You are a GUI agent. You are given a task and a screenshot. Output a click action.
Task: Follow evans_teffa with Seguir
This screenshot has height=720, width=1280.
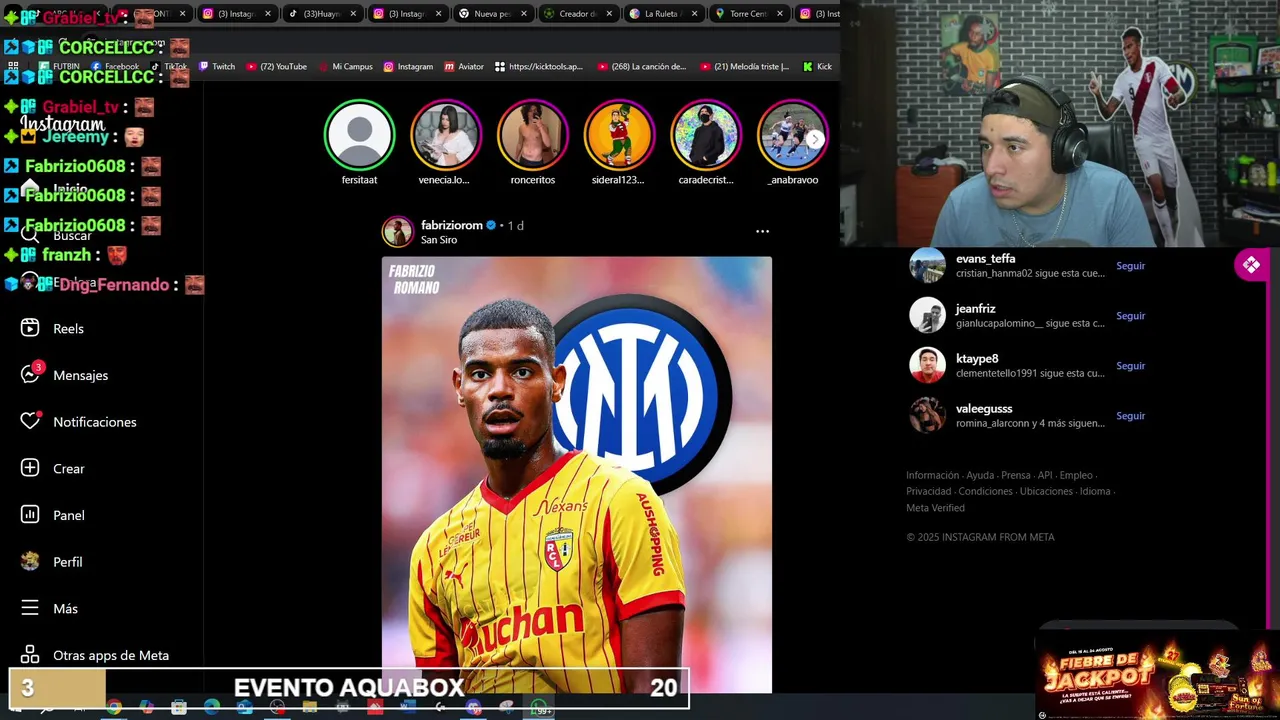pos(1130,266)
